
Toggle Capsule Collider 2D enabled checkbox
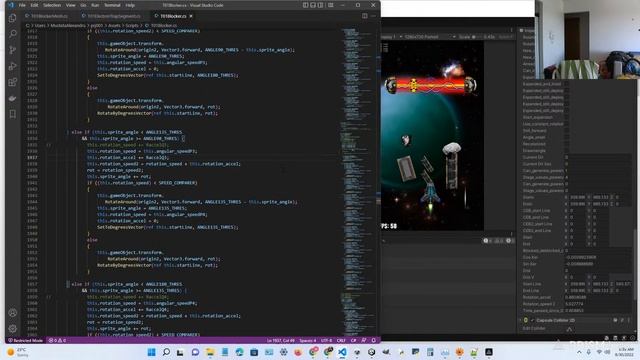pos(532,320)
